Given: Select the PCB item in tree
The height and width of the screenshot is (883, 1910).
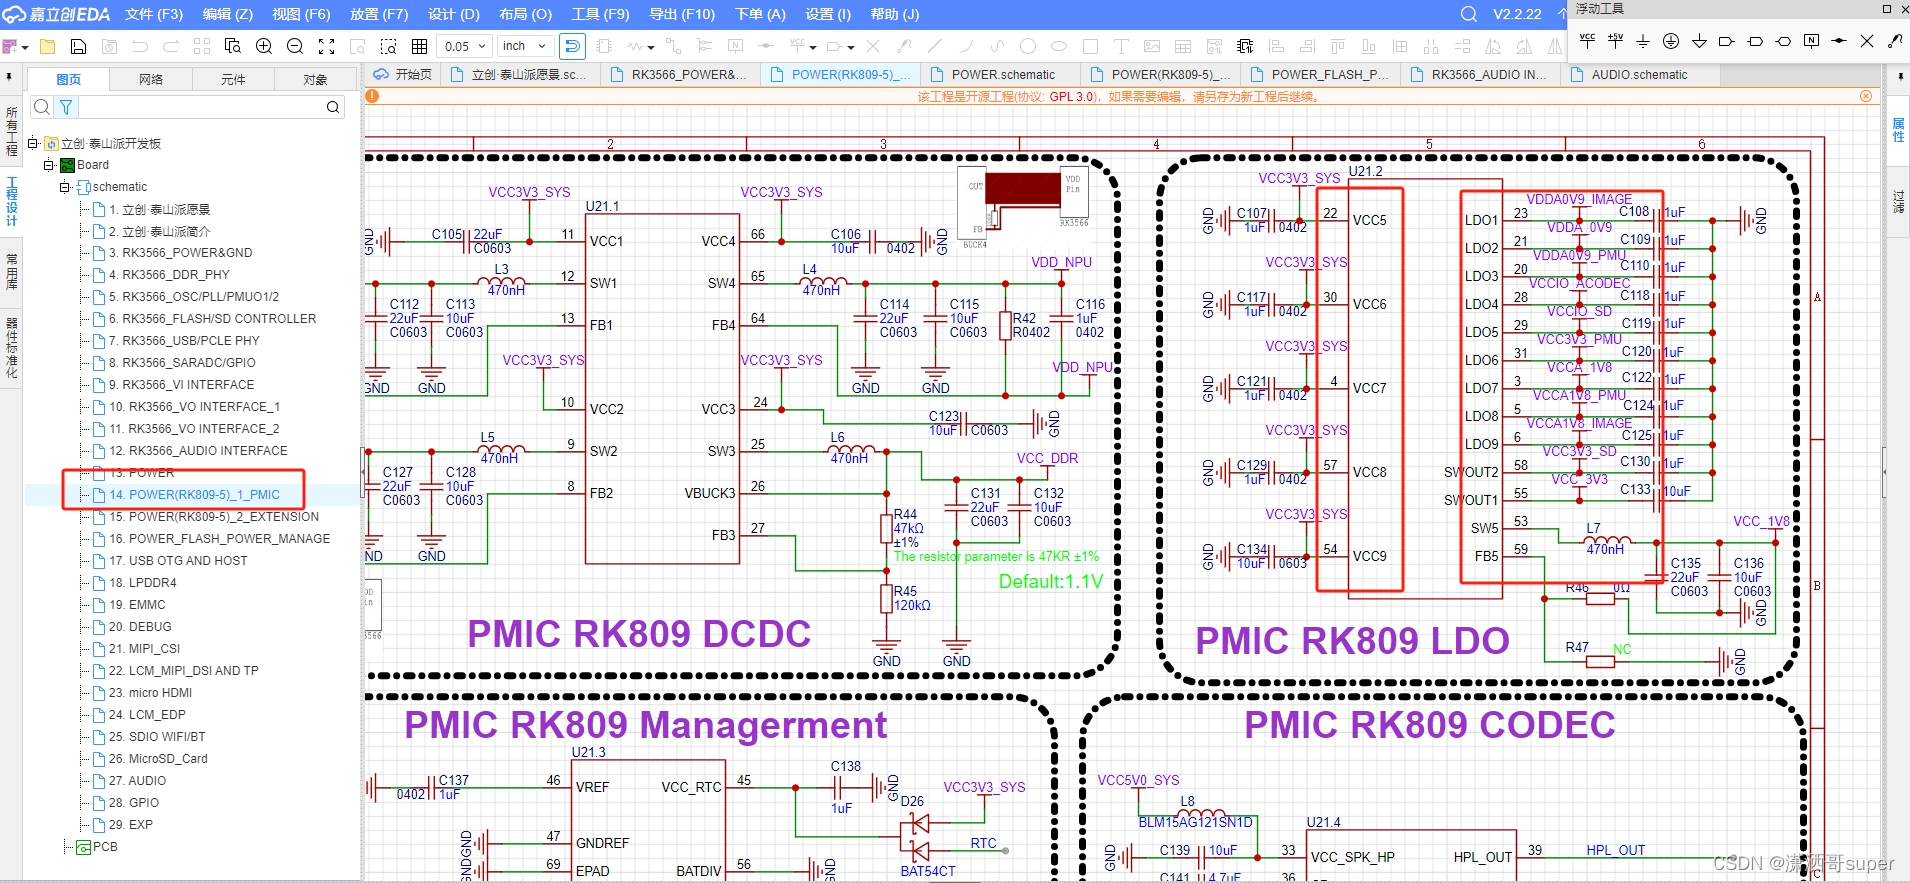Looking at the screenshot, I should 105,846.
